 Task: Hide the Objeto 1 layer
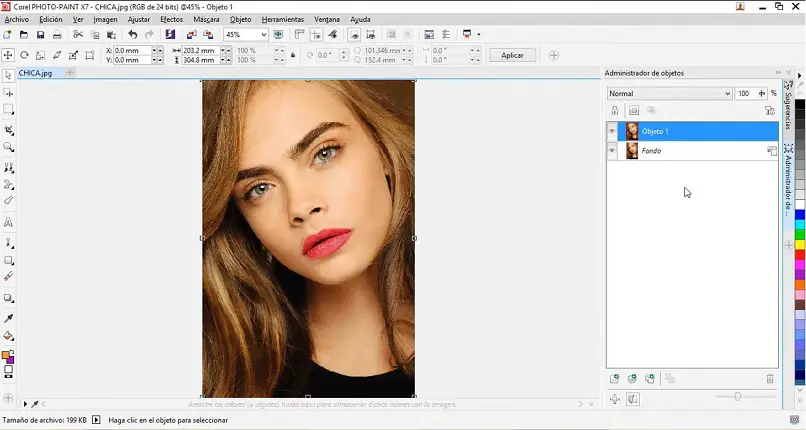coord(613,131)
